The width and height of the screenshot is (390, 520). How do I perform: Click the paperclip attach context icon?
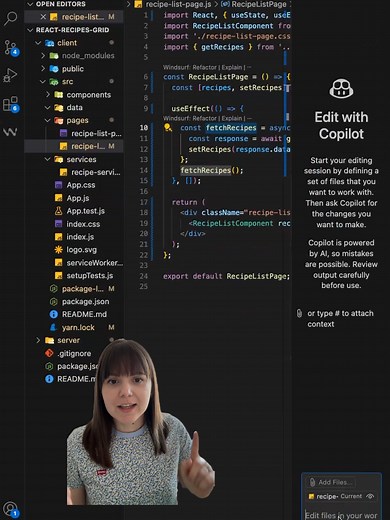click(299, 313)
